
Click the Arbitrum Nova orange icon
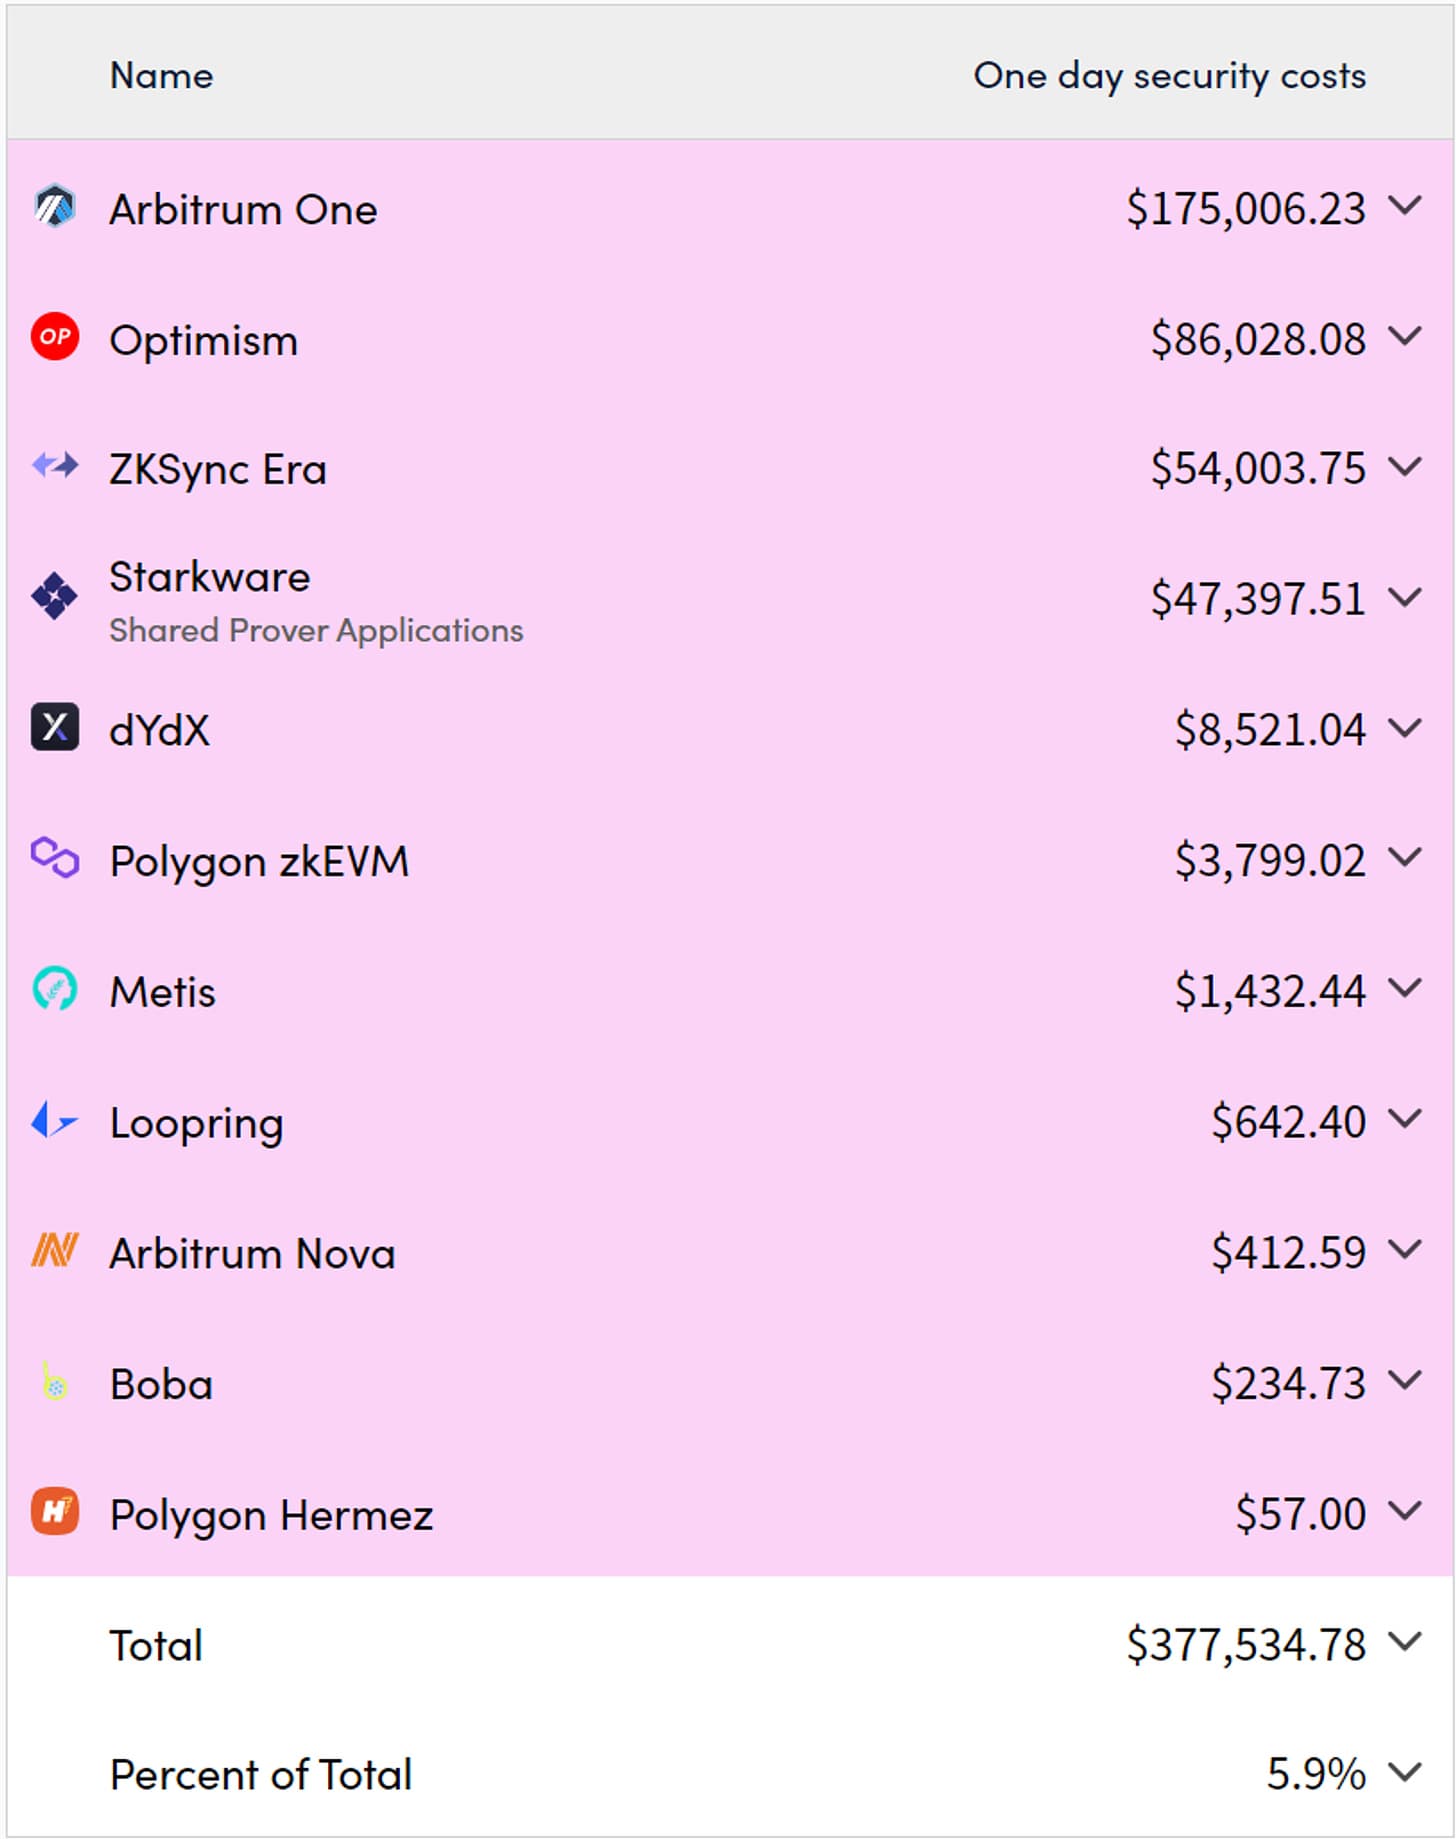click(x=55, y=1250)
